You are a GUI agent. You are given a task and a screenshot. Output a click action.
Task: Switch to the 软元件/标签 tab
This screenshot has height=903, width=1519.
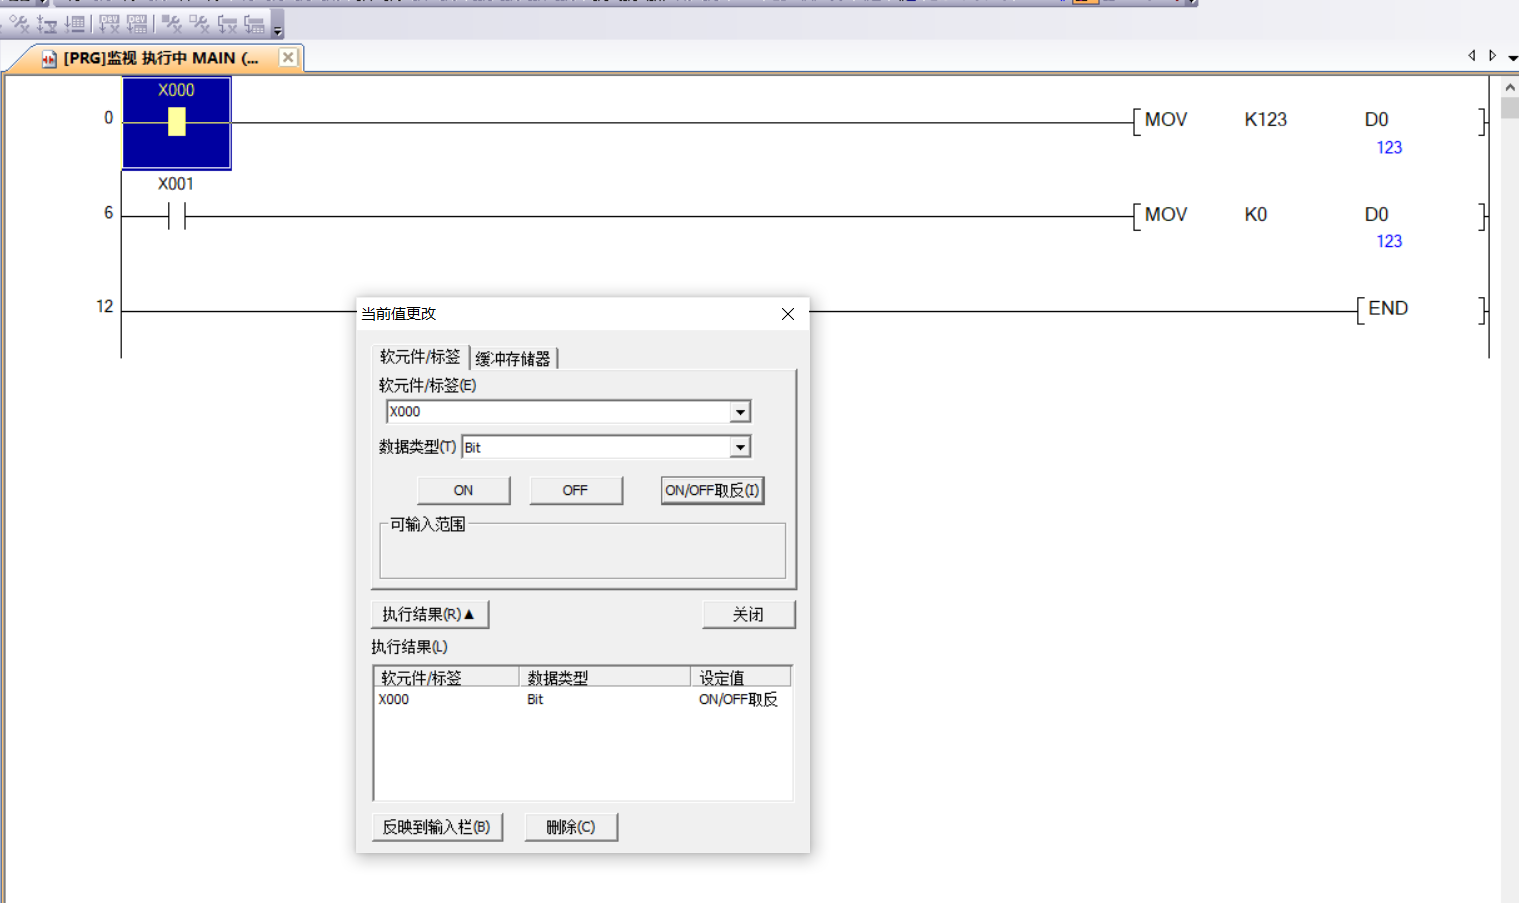point(420,357)
